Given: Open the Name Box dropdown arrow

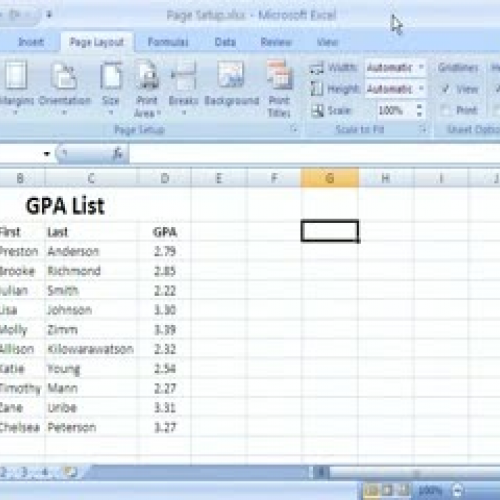Looking at the screenshot, I should tap(47, 154).
